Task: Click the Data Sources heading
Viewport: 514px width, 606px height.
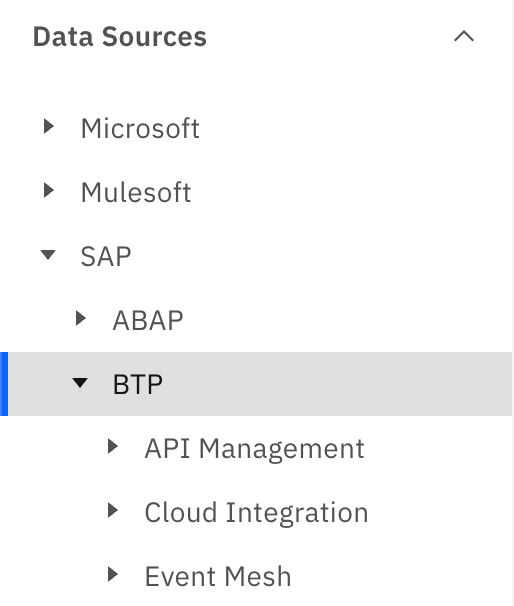Action: 120,37
